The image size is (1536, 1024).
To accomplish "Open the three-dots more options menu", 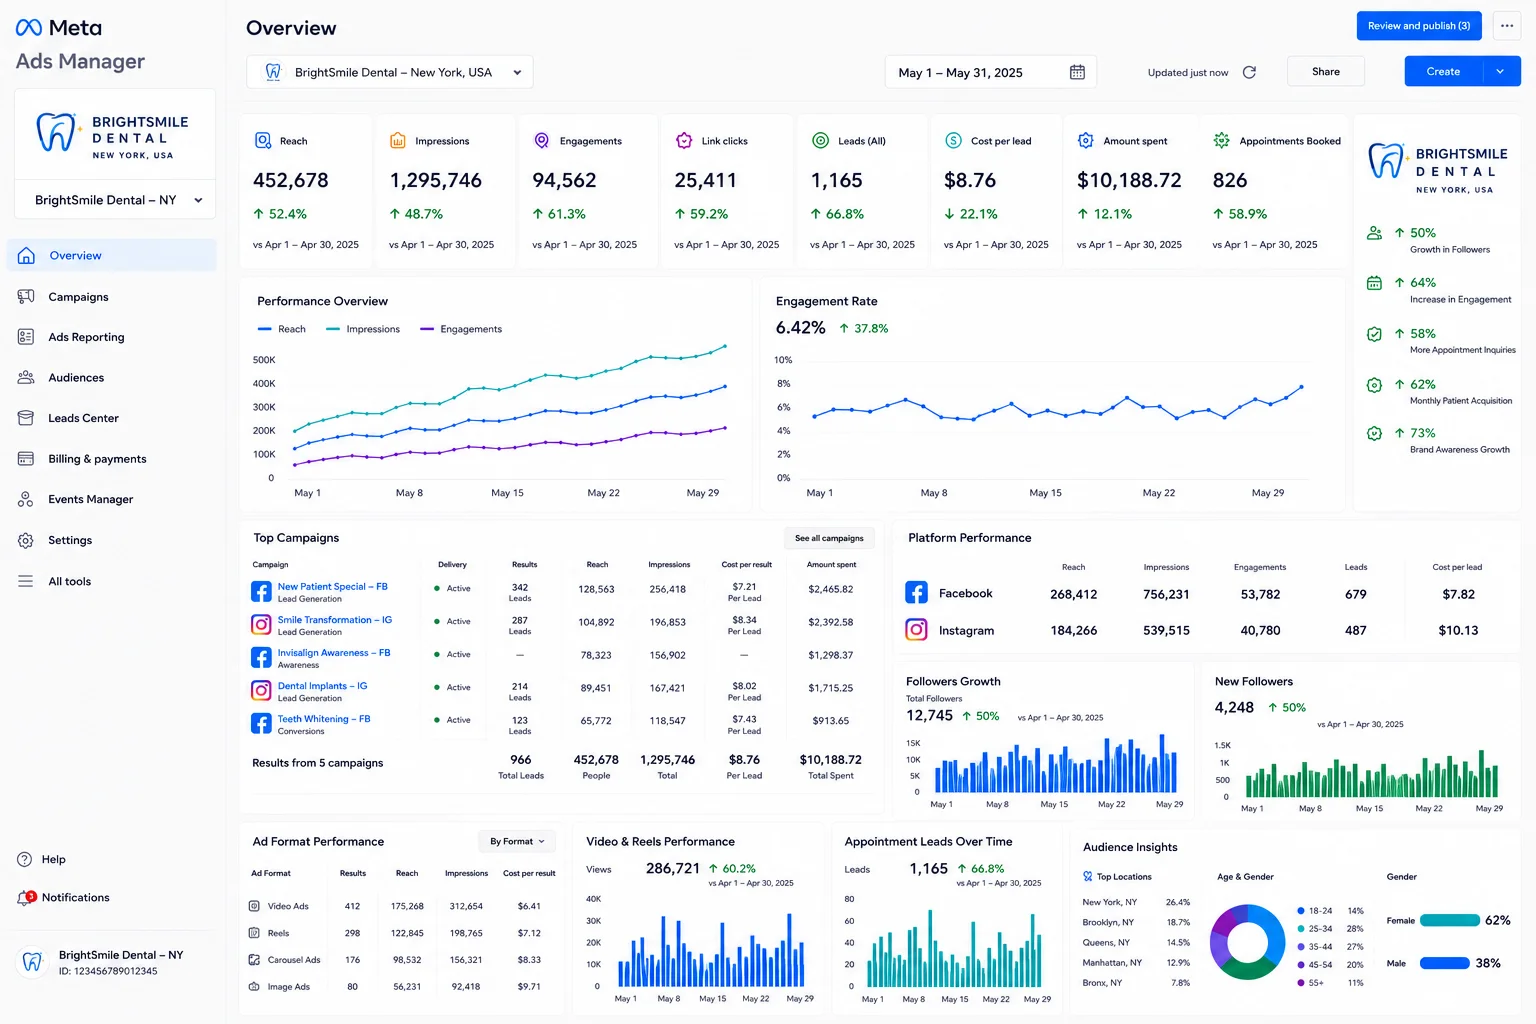I will [x=1507, y=26].
